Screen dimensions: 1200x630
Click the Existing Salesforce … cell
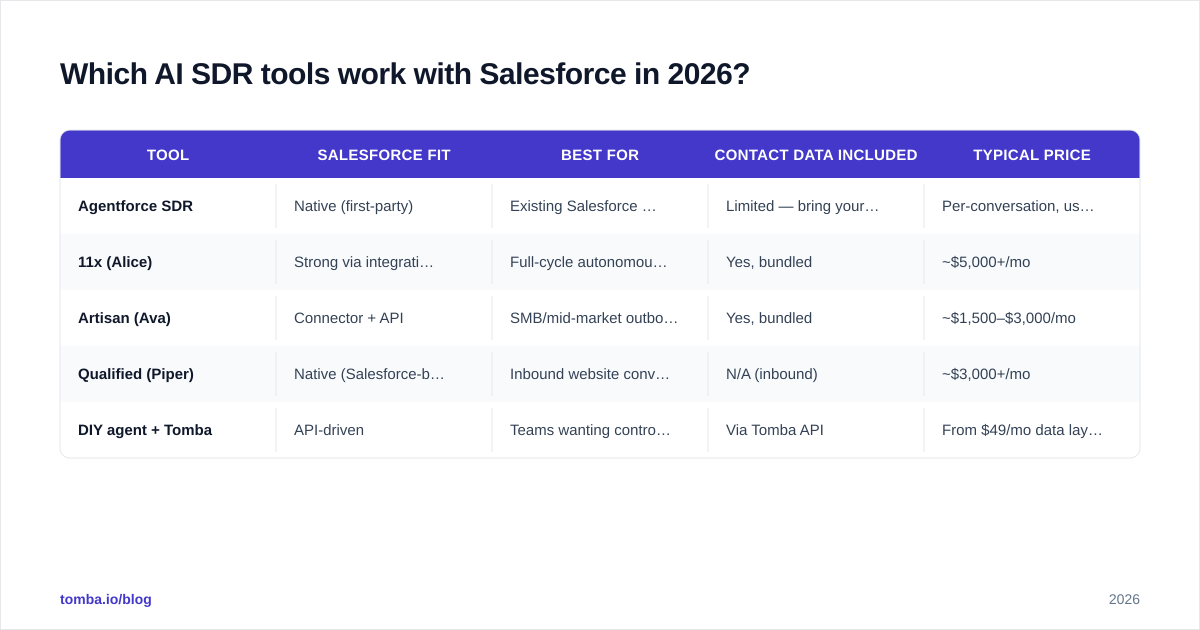[600, 206]
